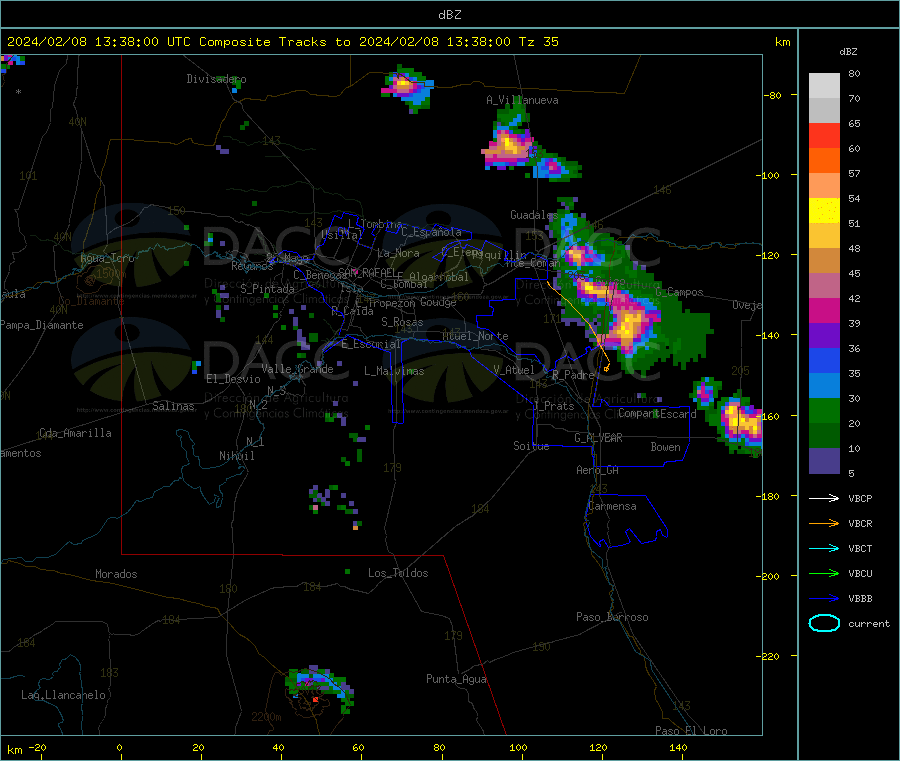Click the orange VBCR arrow legend icon

824,523
